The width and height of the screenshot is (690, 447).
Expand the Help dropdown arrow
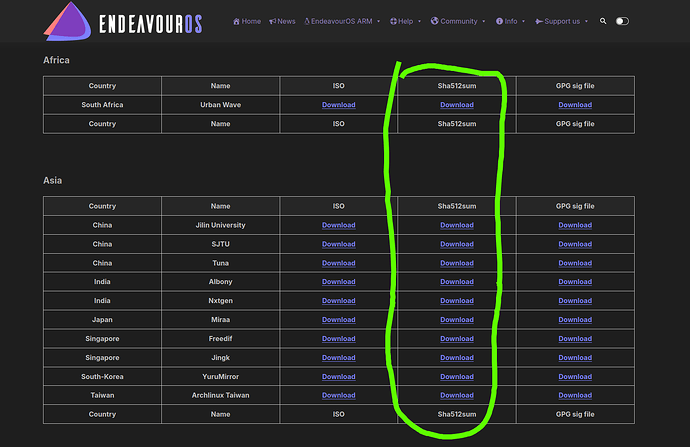click(419, 21)
